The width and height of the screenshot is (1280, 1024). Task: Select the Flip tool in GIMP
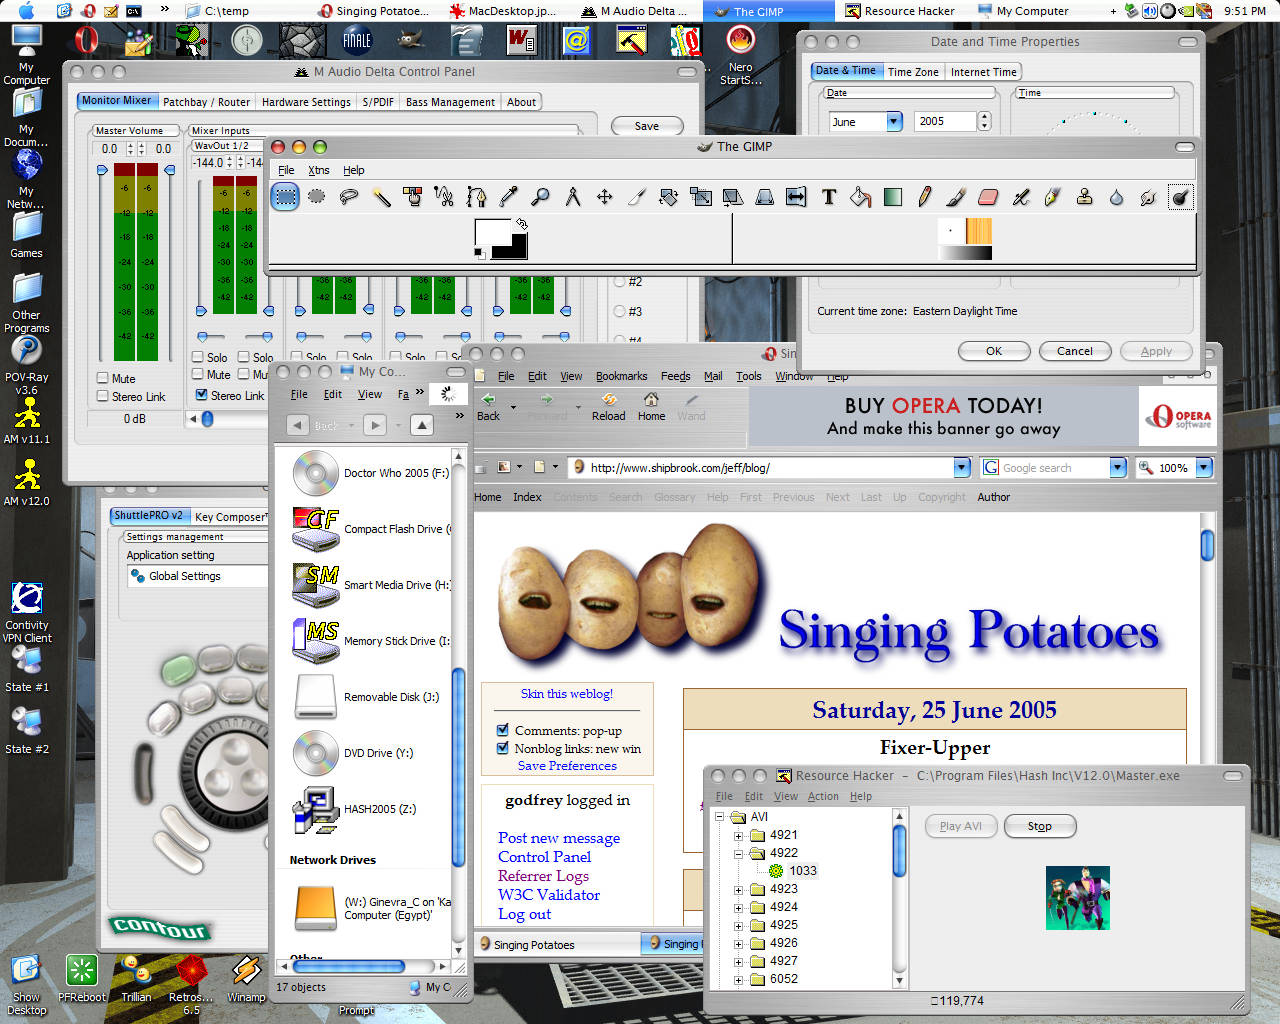coord(797,197)
